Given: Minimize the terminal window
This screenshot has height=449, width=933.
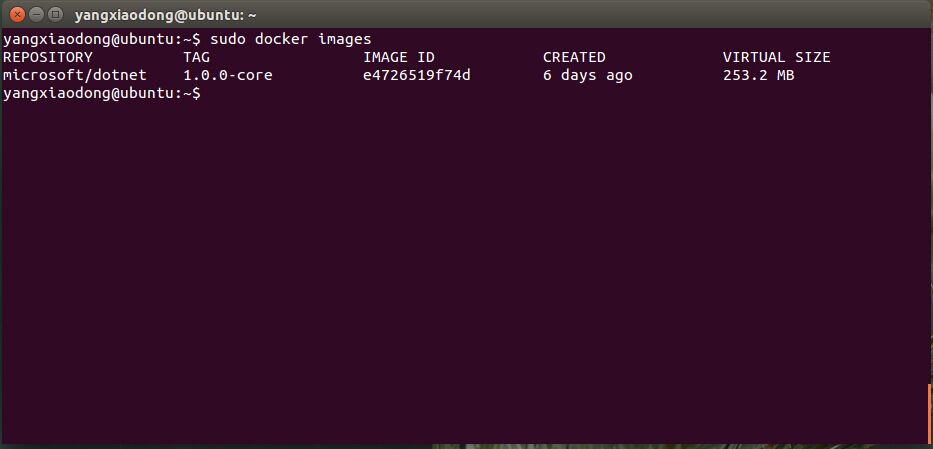Looking at the screenshot, I should pos(35,15).
